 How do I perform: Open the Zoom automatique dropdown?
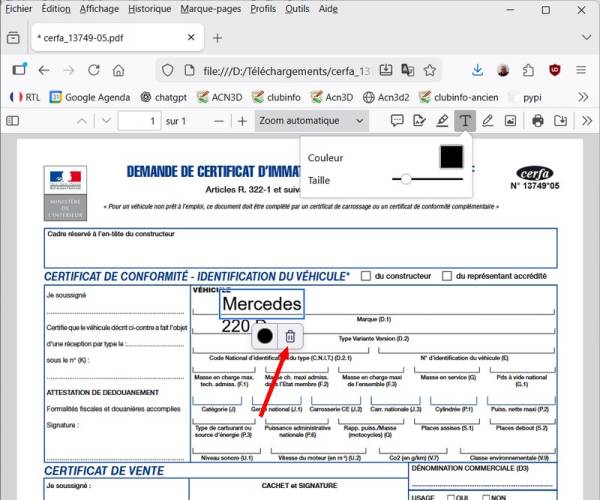(312, 121)
